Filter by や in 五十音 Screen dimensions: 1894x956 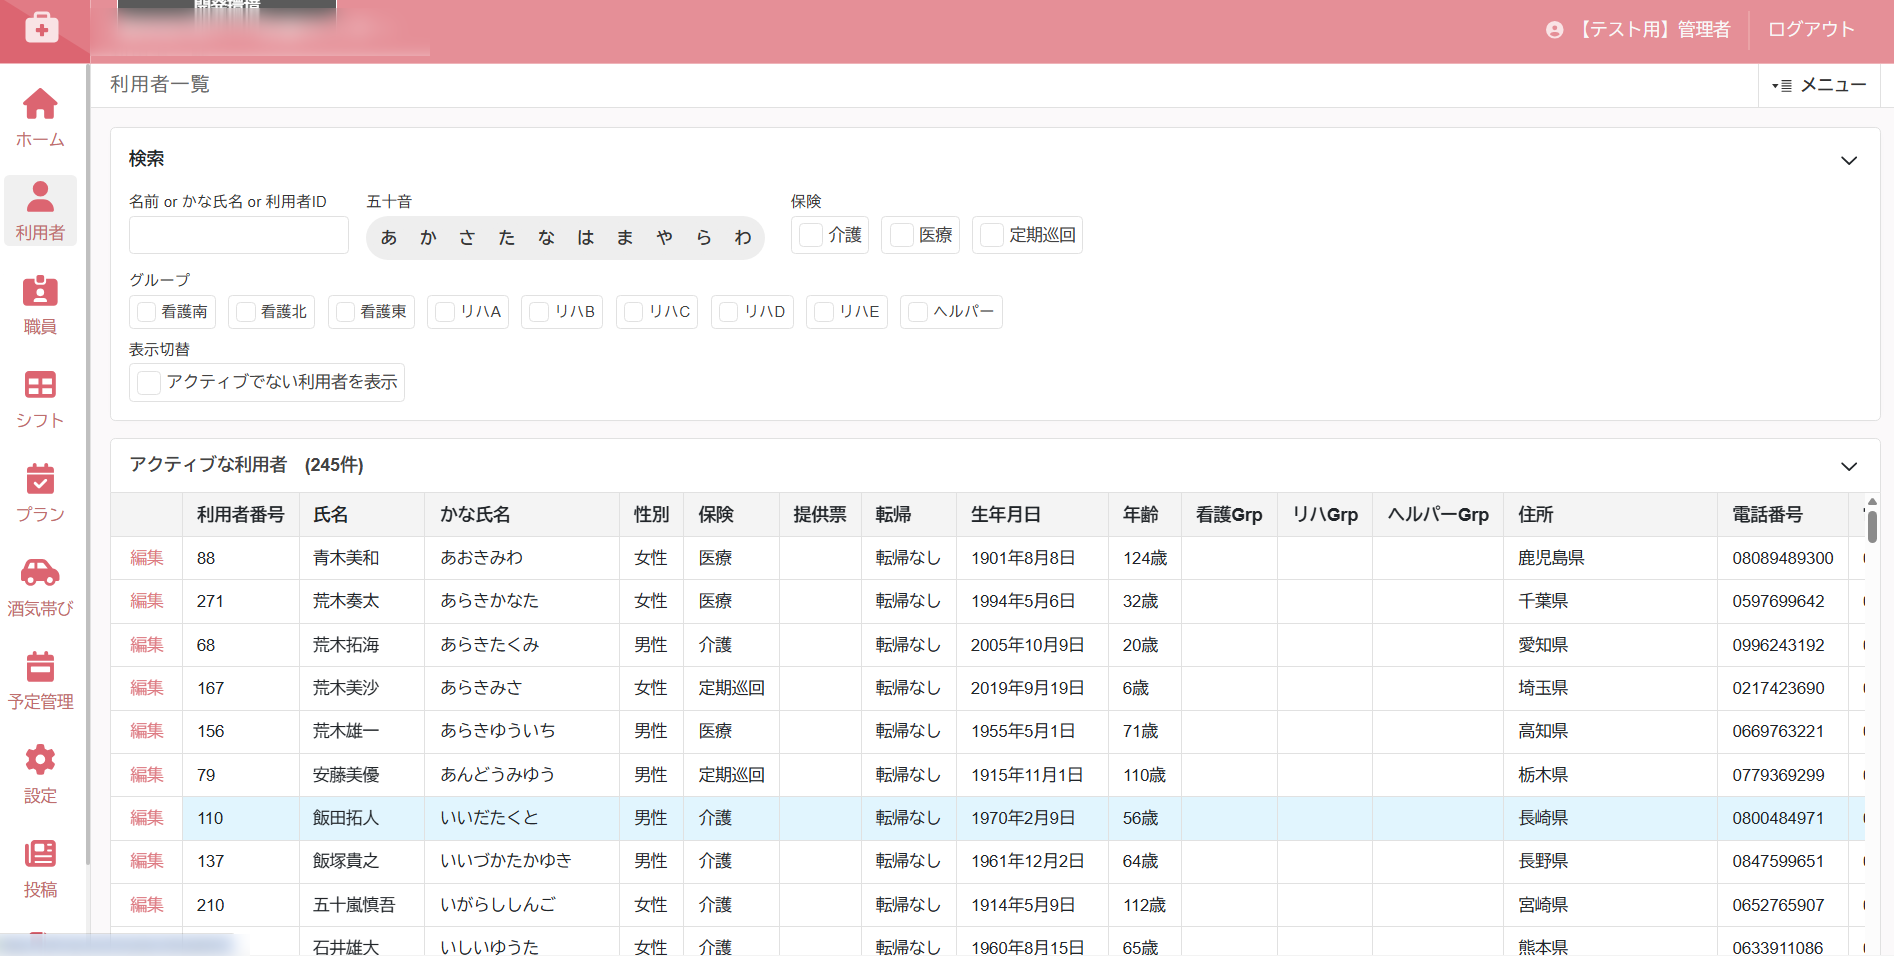(x=664, y=238)
